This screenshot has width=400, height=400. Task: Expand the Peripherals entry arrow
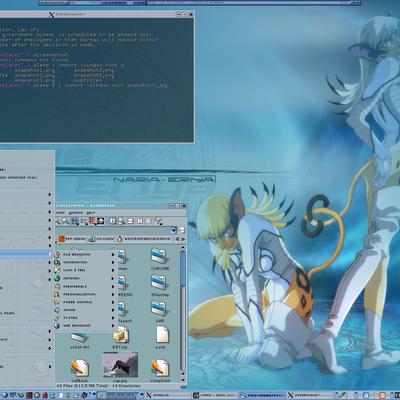point(113,286)
